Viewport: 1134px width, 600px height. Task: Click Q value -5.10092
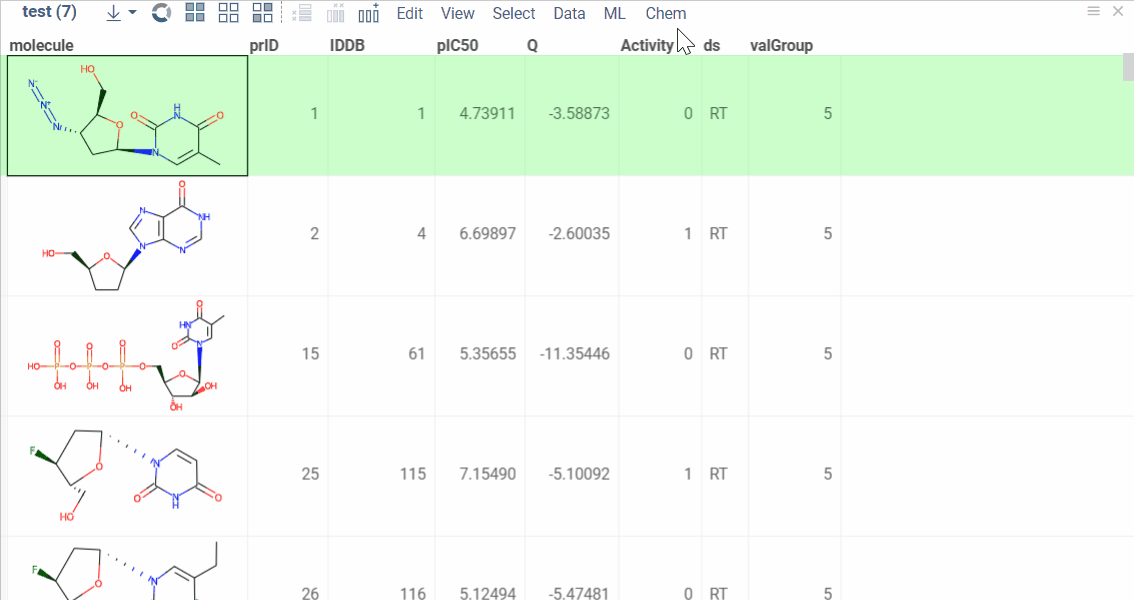pyautogui.click(x=579, y=473)
